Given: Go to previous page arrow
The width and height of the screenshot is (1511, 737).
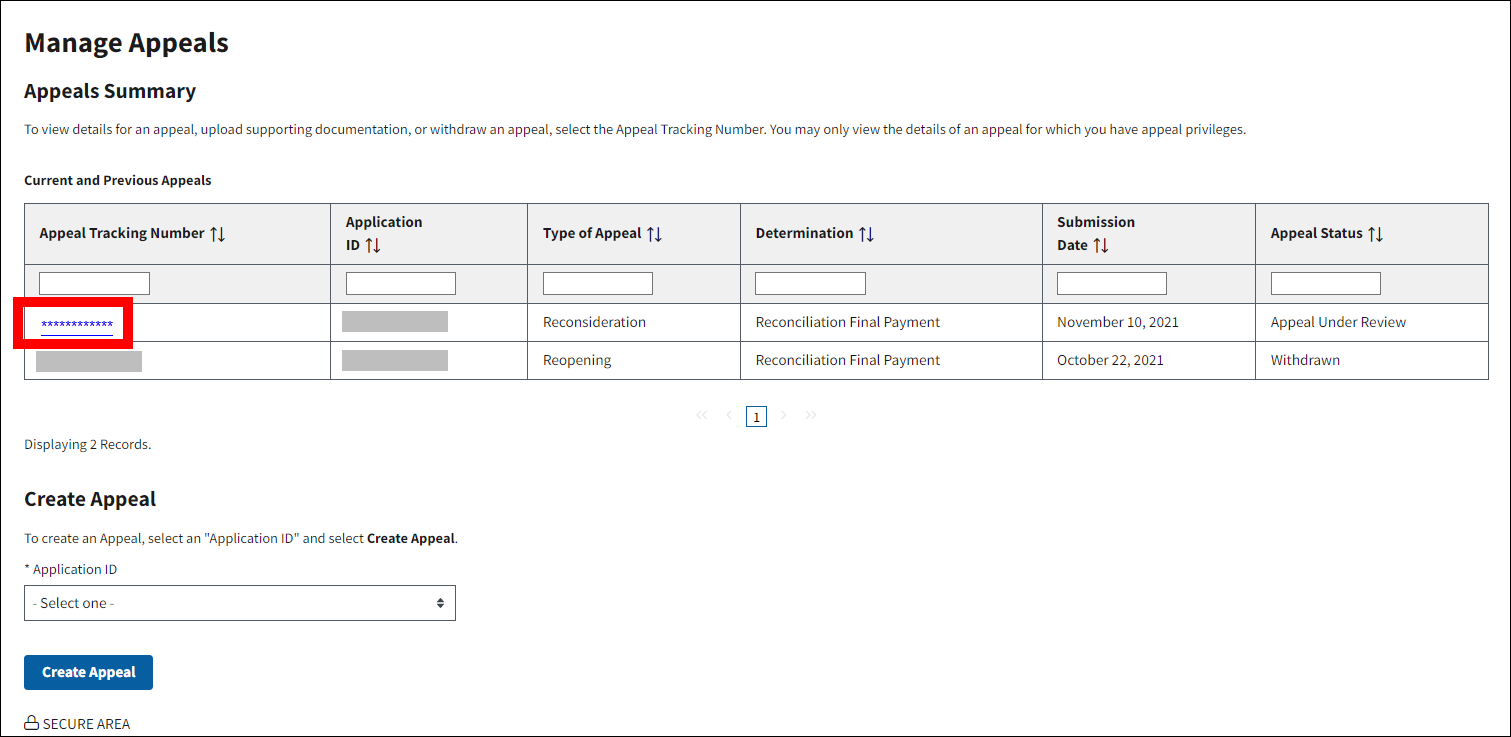Looking at the screenshot, I should click(x=729, y=415).
